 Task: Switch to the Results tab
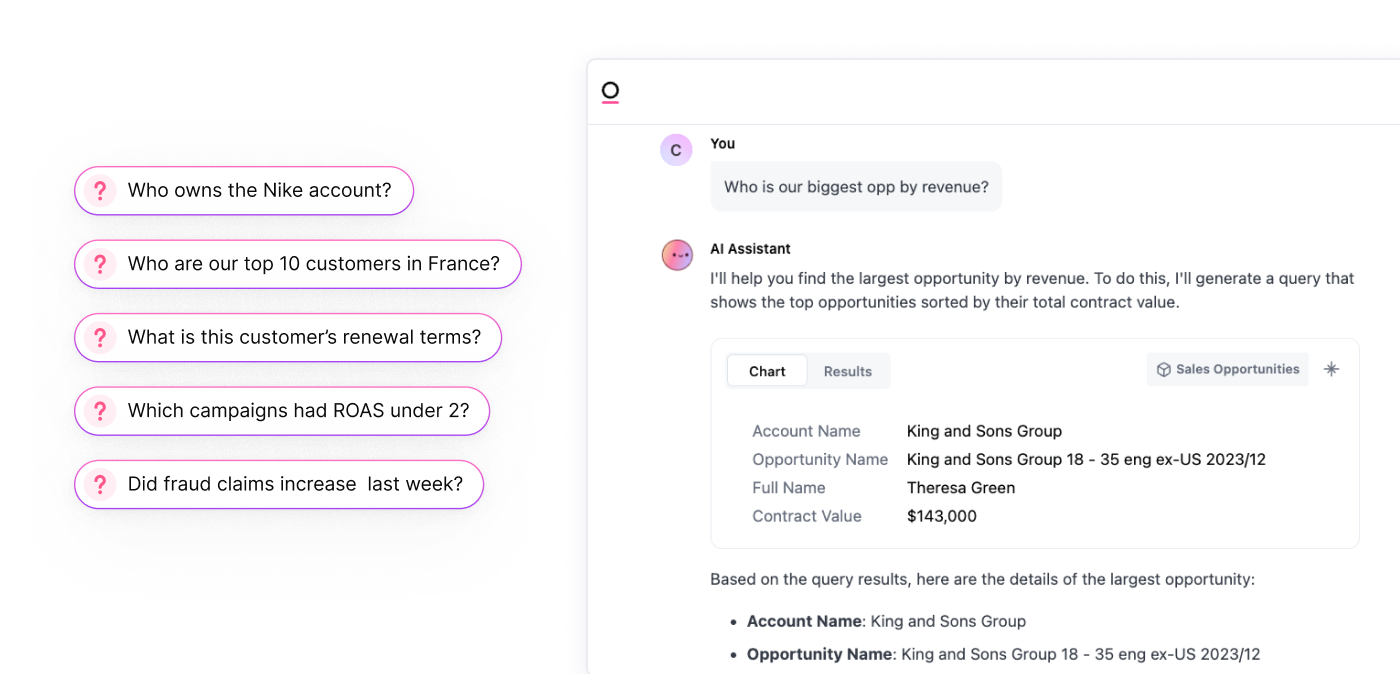click(x=847, y=371)
